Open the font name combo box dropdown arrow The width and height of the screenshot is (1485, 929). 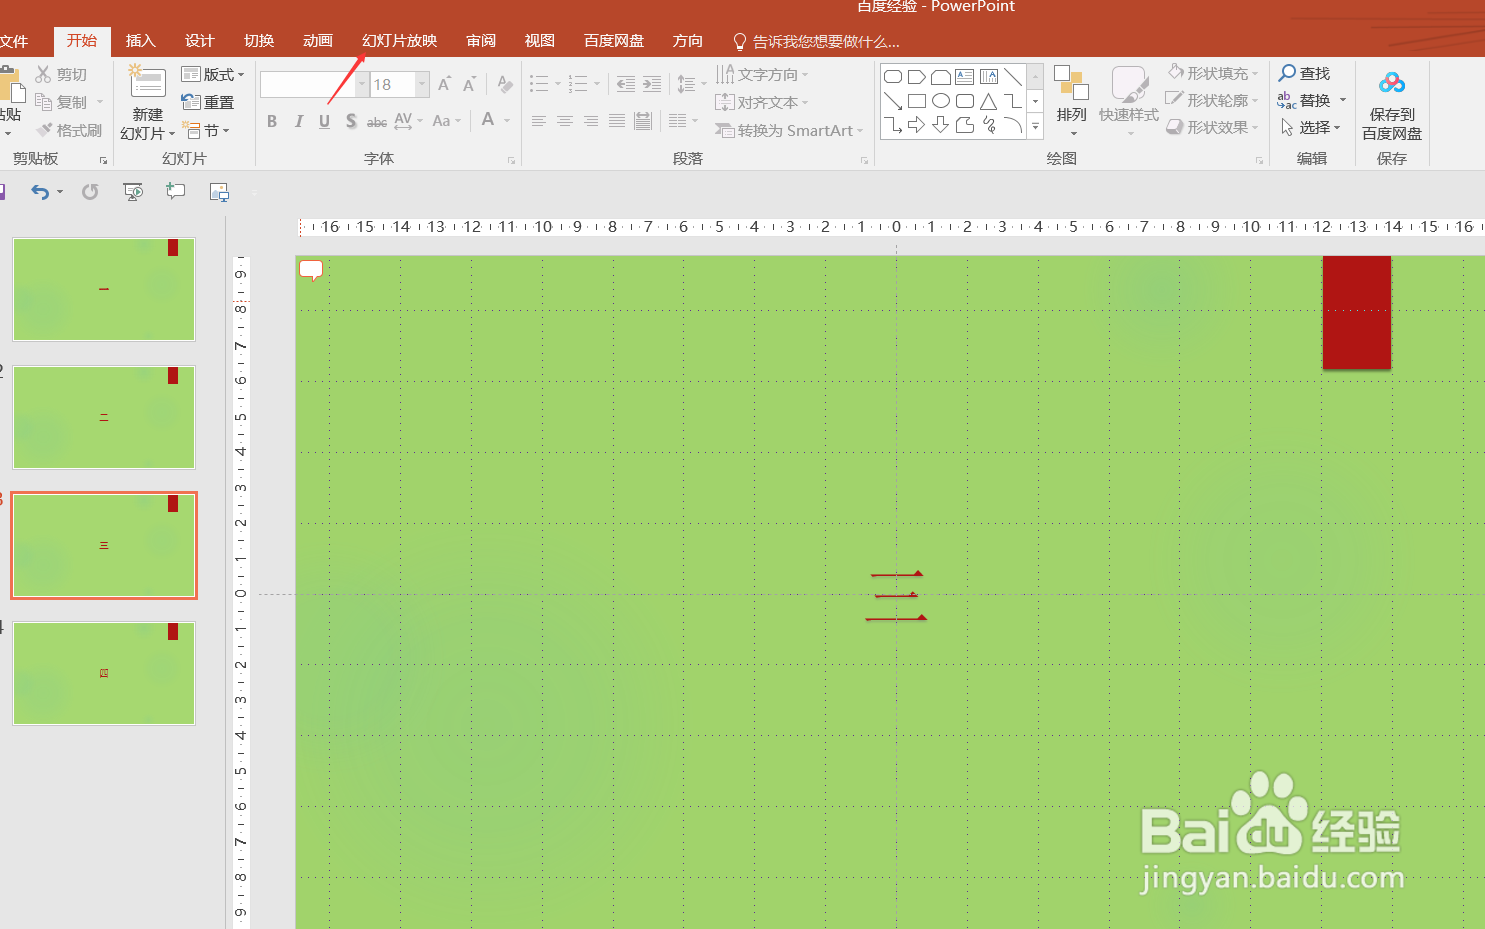point(362,84)
